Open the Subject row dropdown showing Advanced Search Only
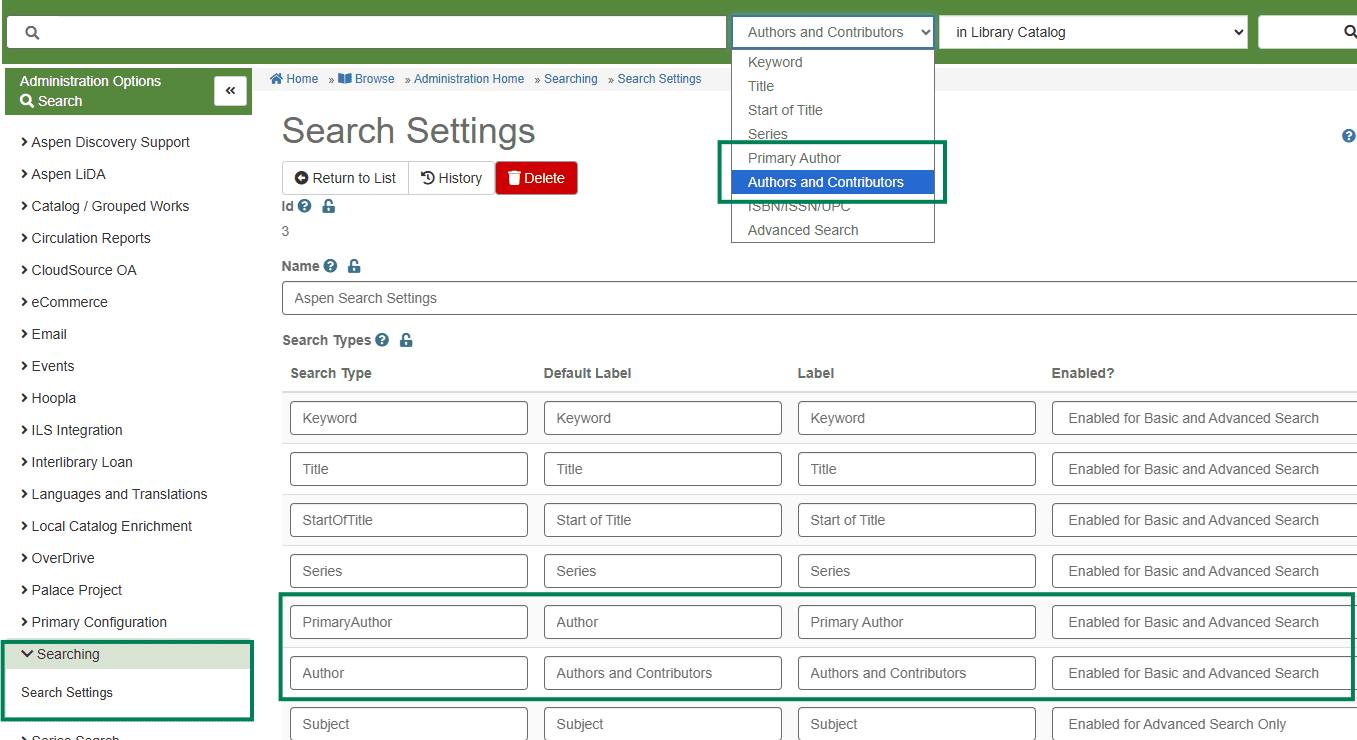This screenshot has height=740, width=1357. [1204, 724]
